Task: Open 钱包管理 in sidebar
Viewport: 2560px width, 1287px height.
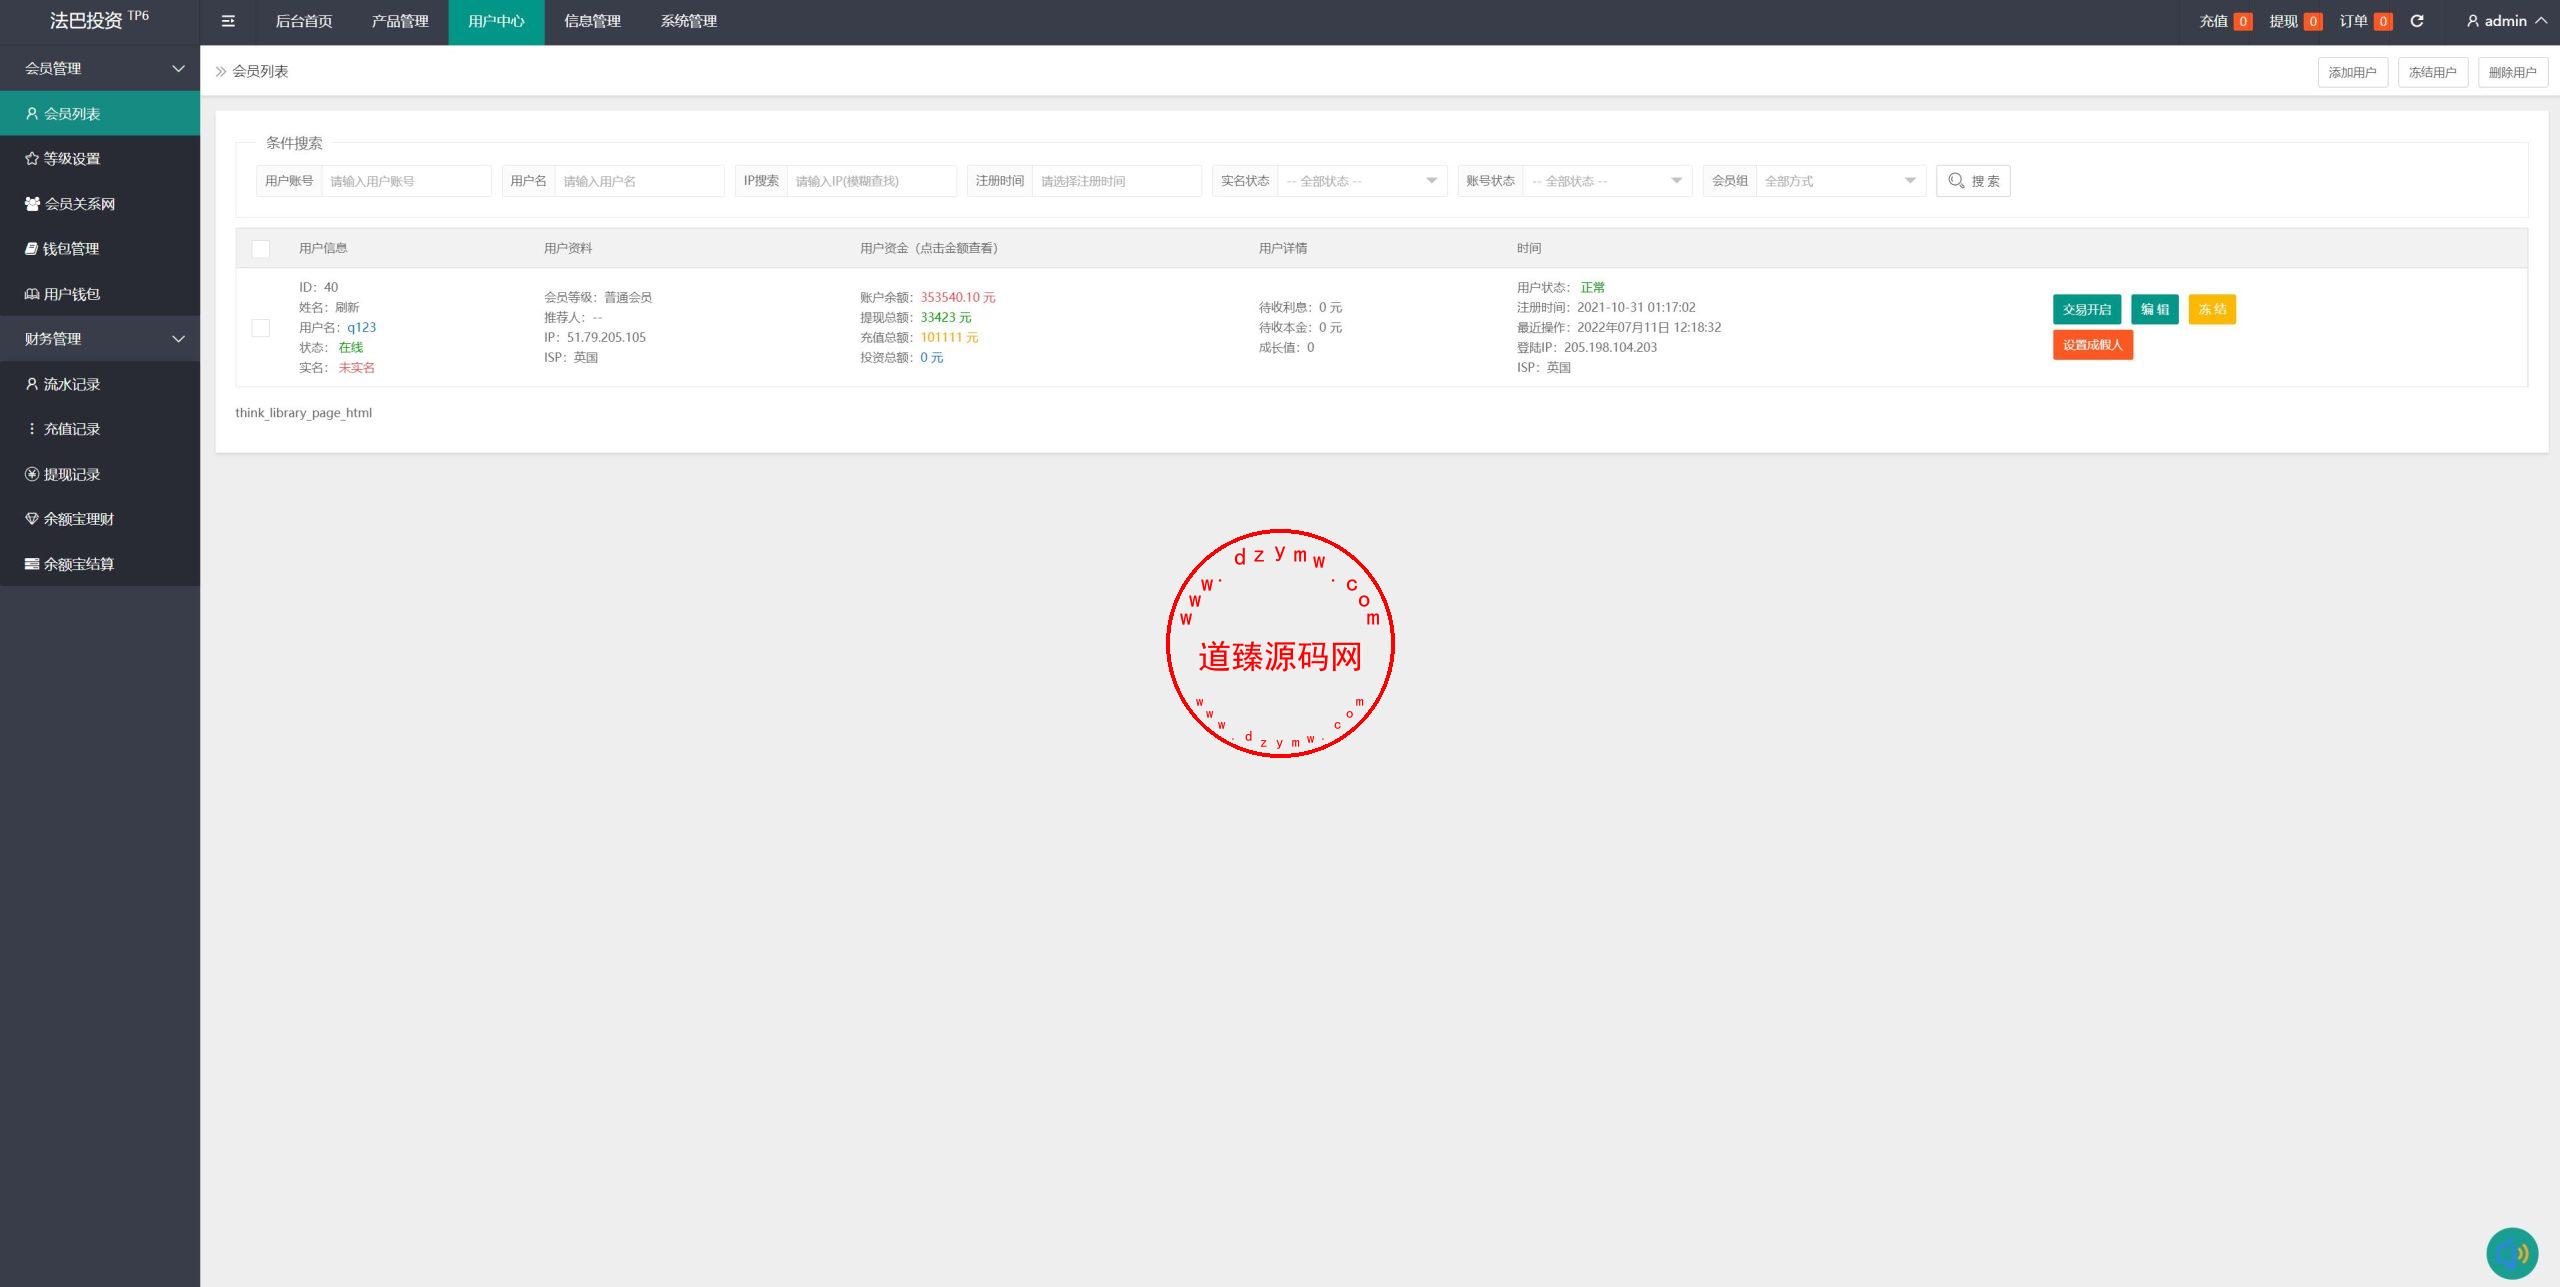Action: pos(100,248)
